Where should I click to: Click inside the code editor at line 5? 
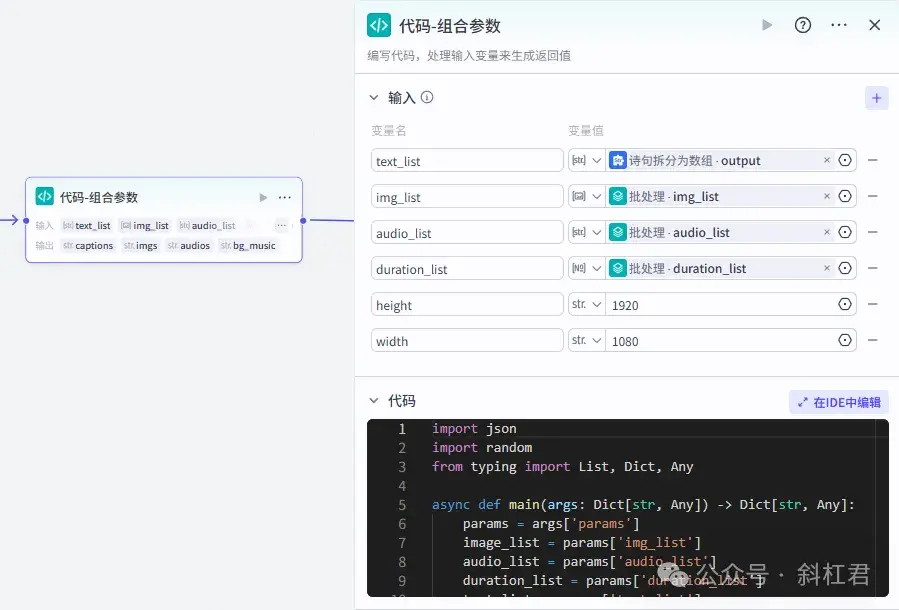642,505
